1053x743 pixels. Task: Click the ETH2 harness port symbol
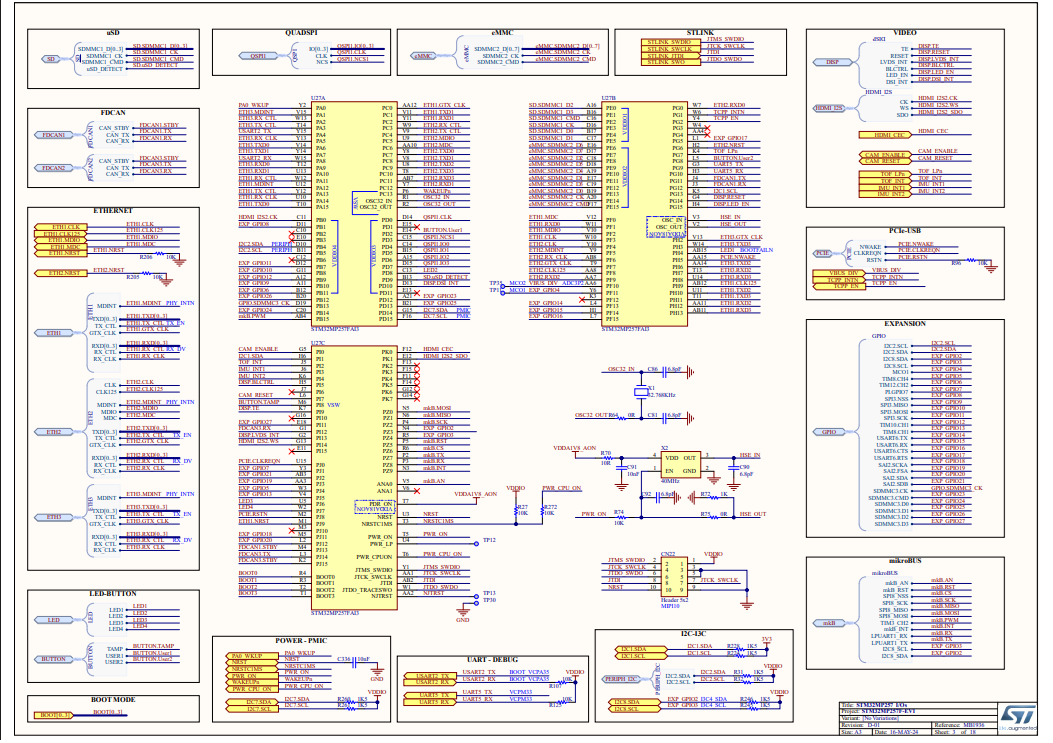click(x=54, y=432)
